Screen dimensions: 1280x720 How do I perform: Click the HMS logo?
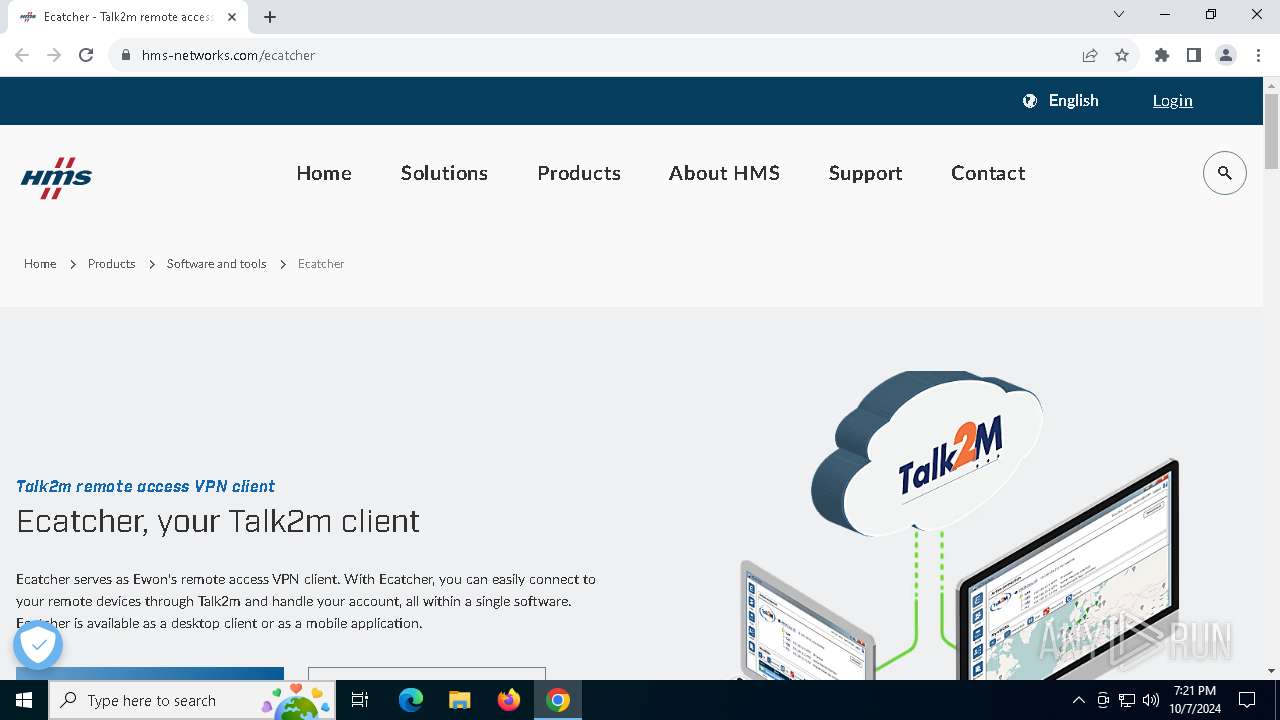56,177
